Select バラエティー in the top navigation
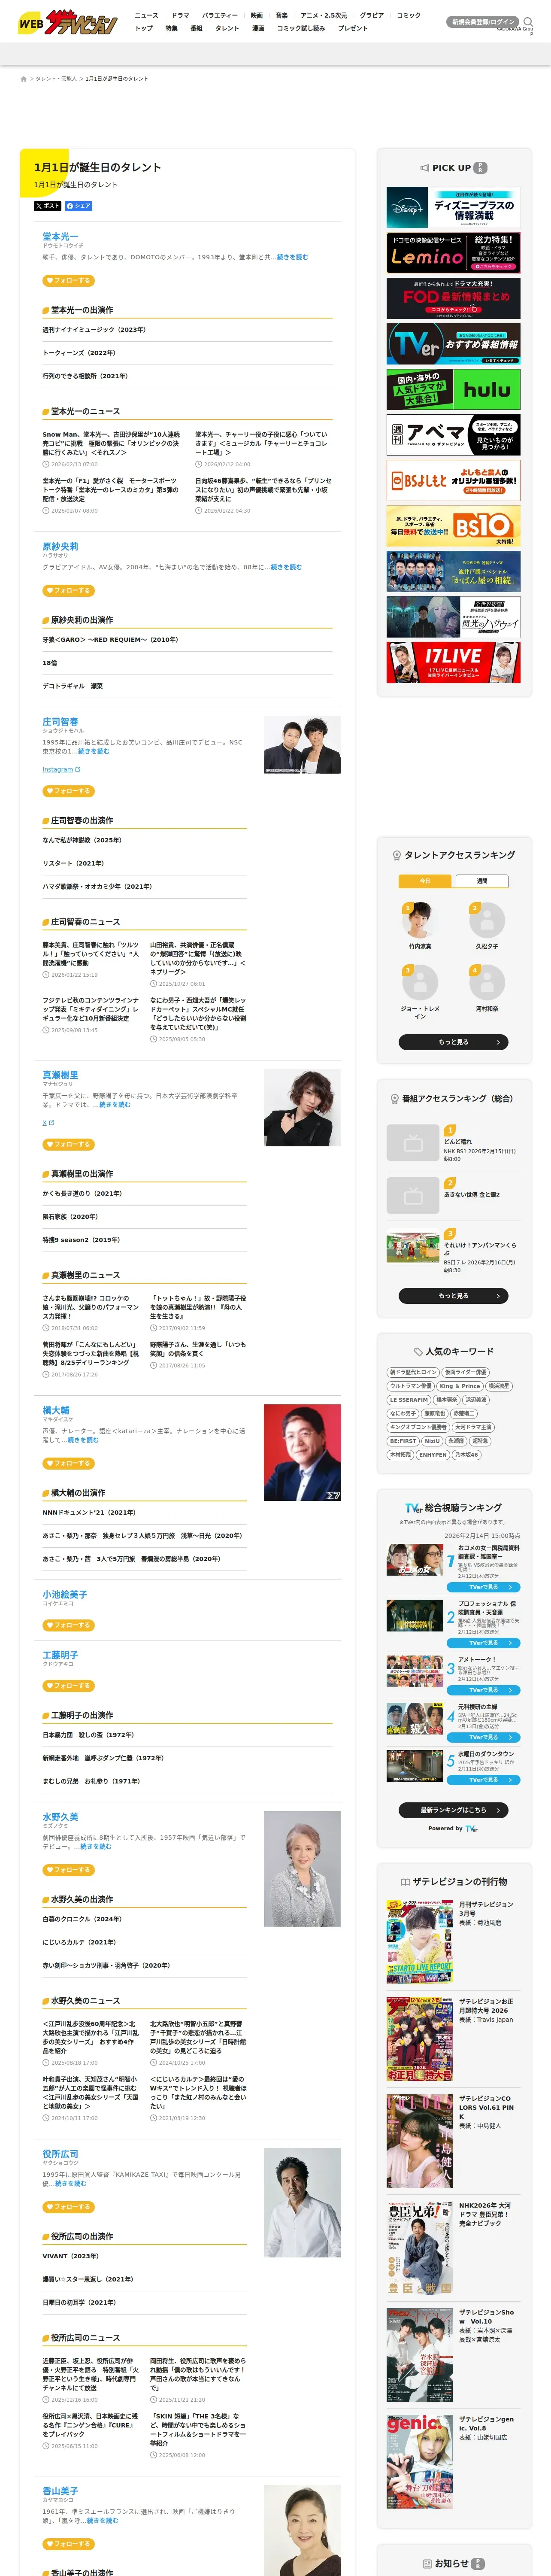This screenshot has width=551, height=2576. [x=220, y=15]
